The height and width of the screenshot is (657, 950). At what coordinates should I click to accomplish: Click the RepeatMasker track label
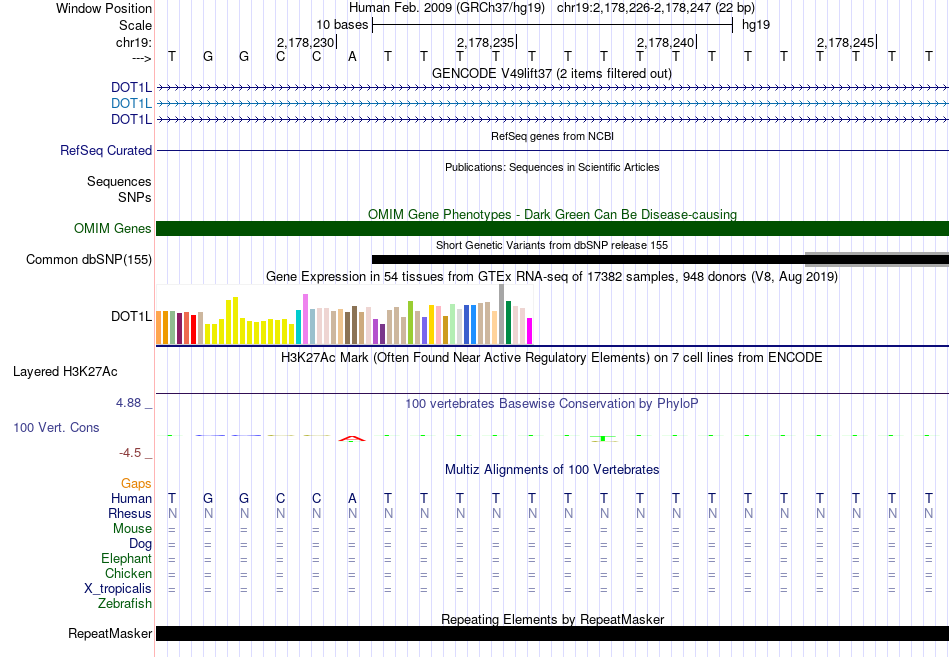tap(110, 633)
